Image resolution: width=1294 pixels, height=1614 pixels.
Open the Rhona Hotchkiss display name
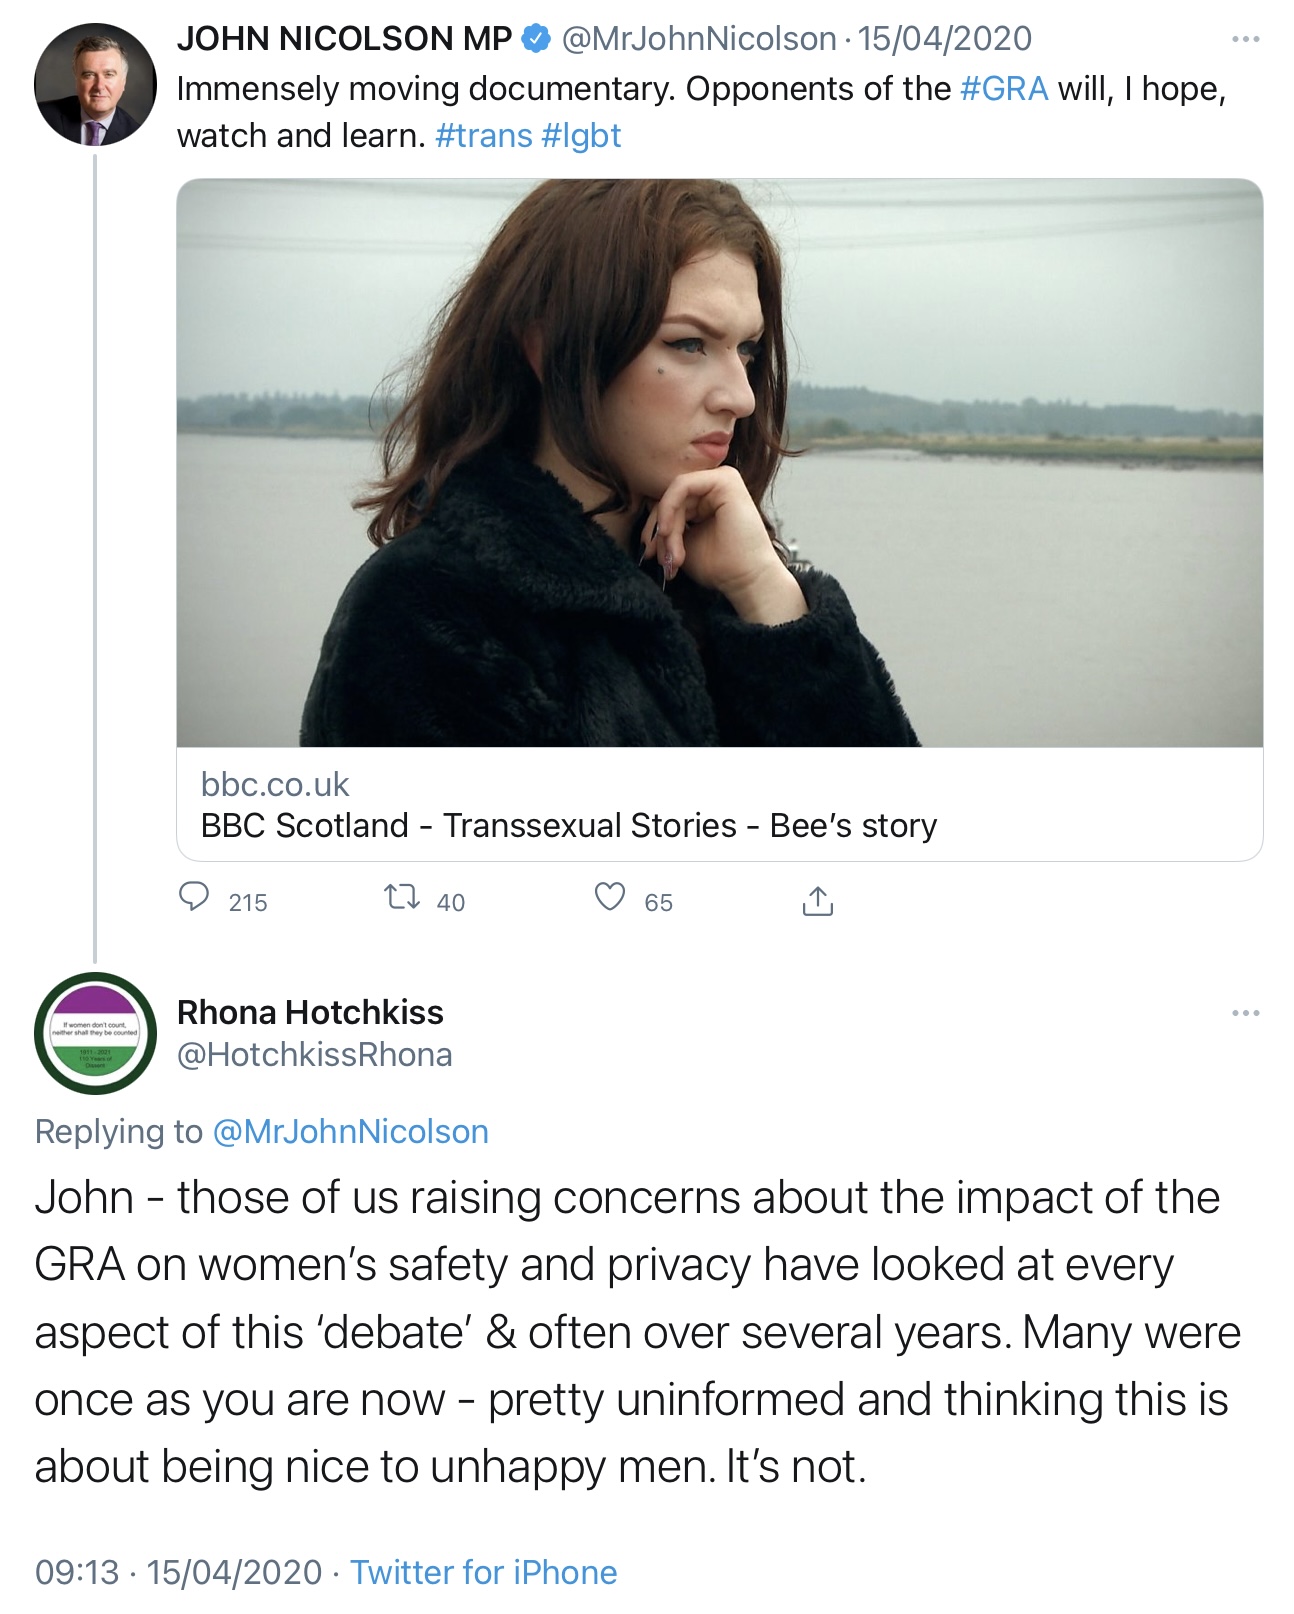[x=310, y=1012]
